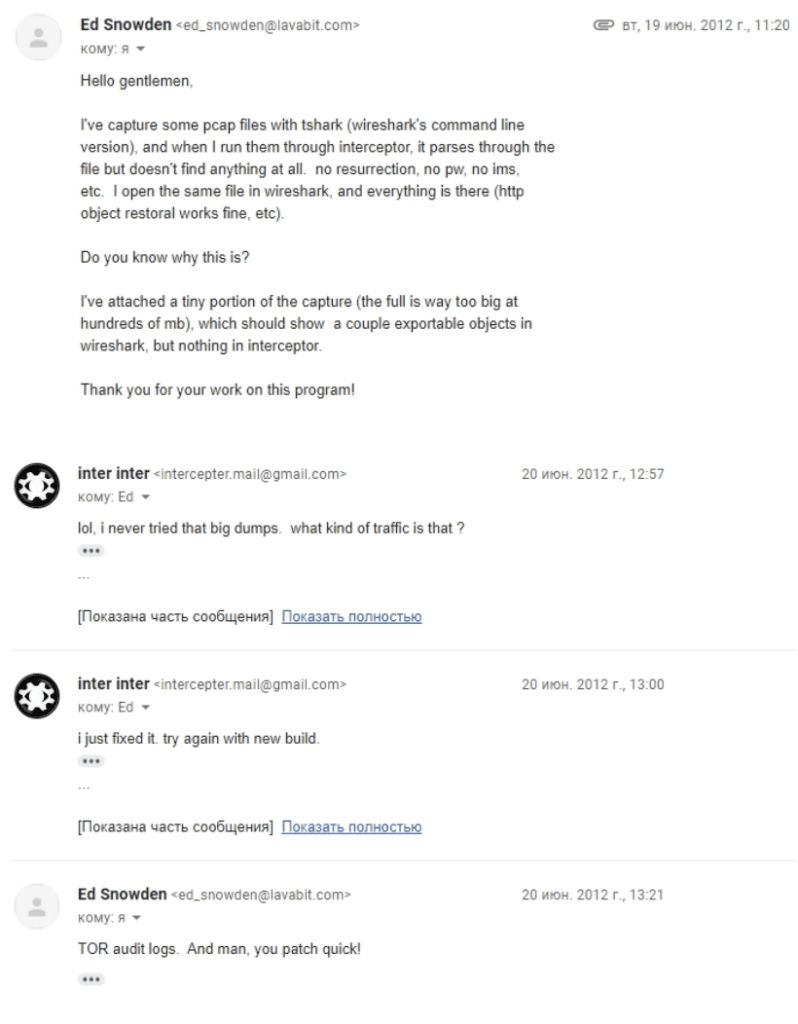
Task: Click inter inter's gear avatar at 13:00
Action: [37, 696]
